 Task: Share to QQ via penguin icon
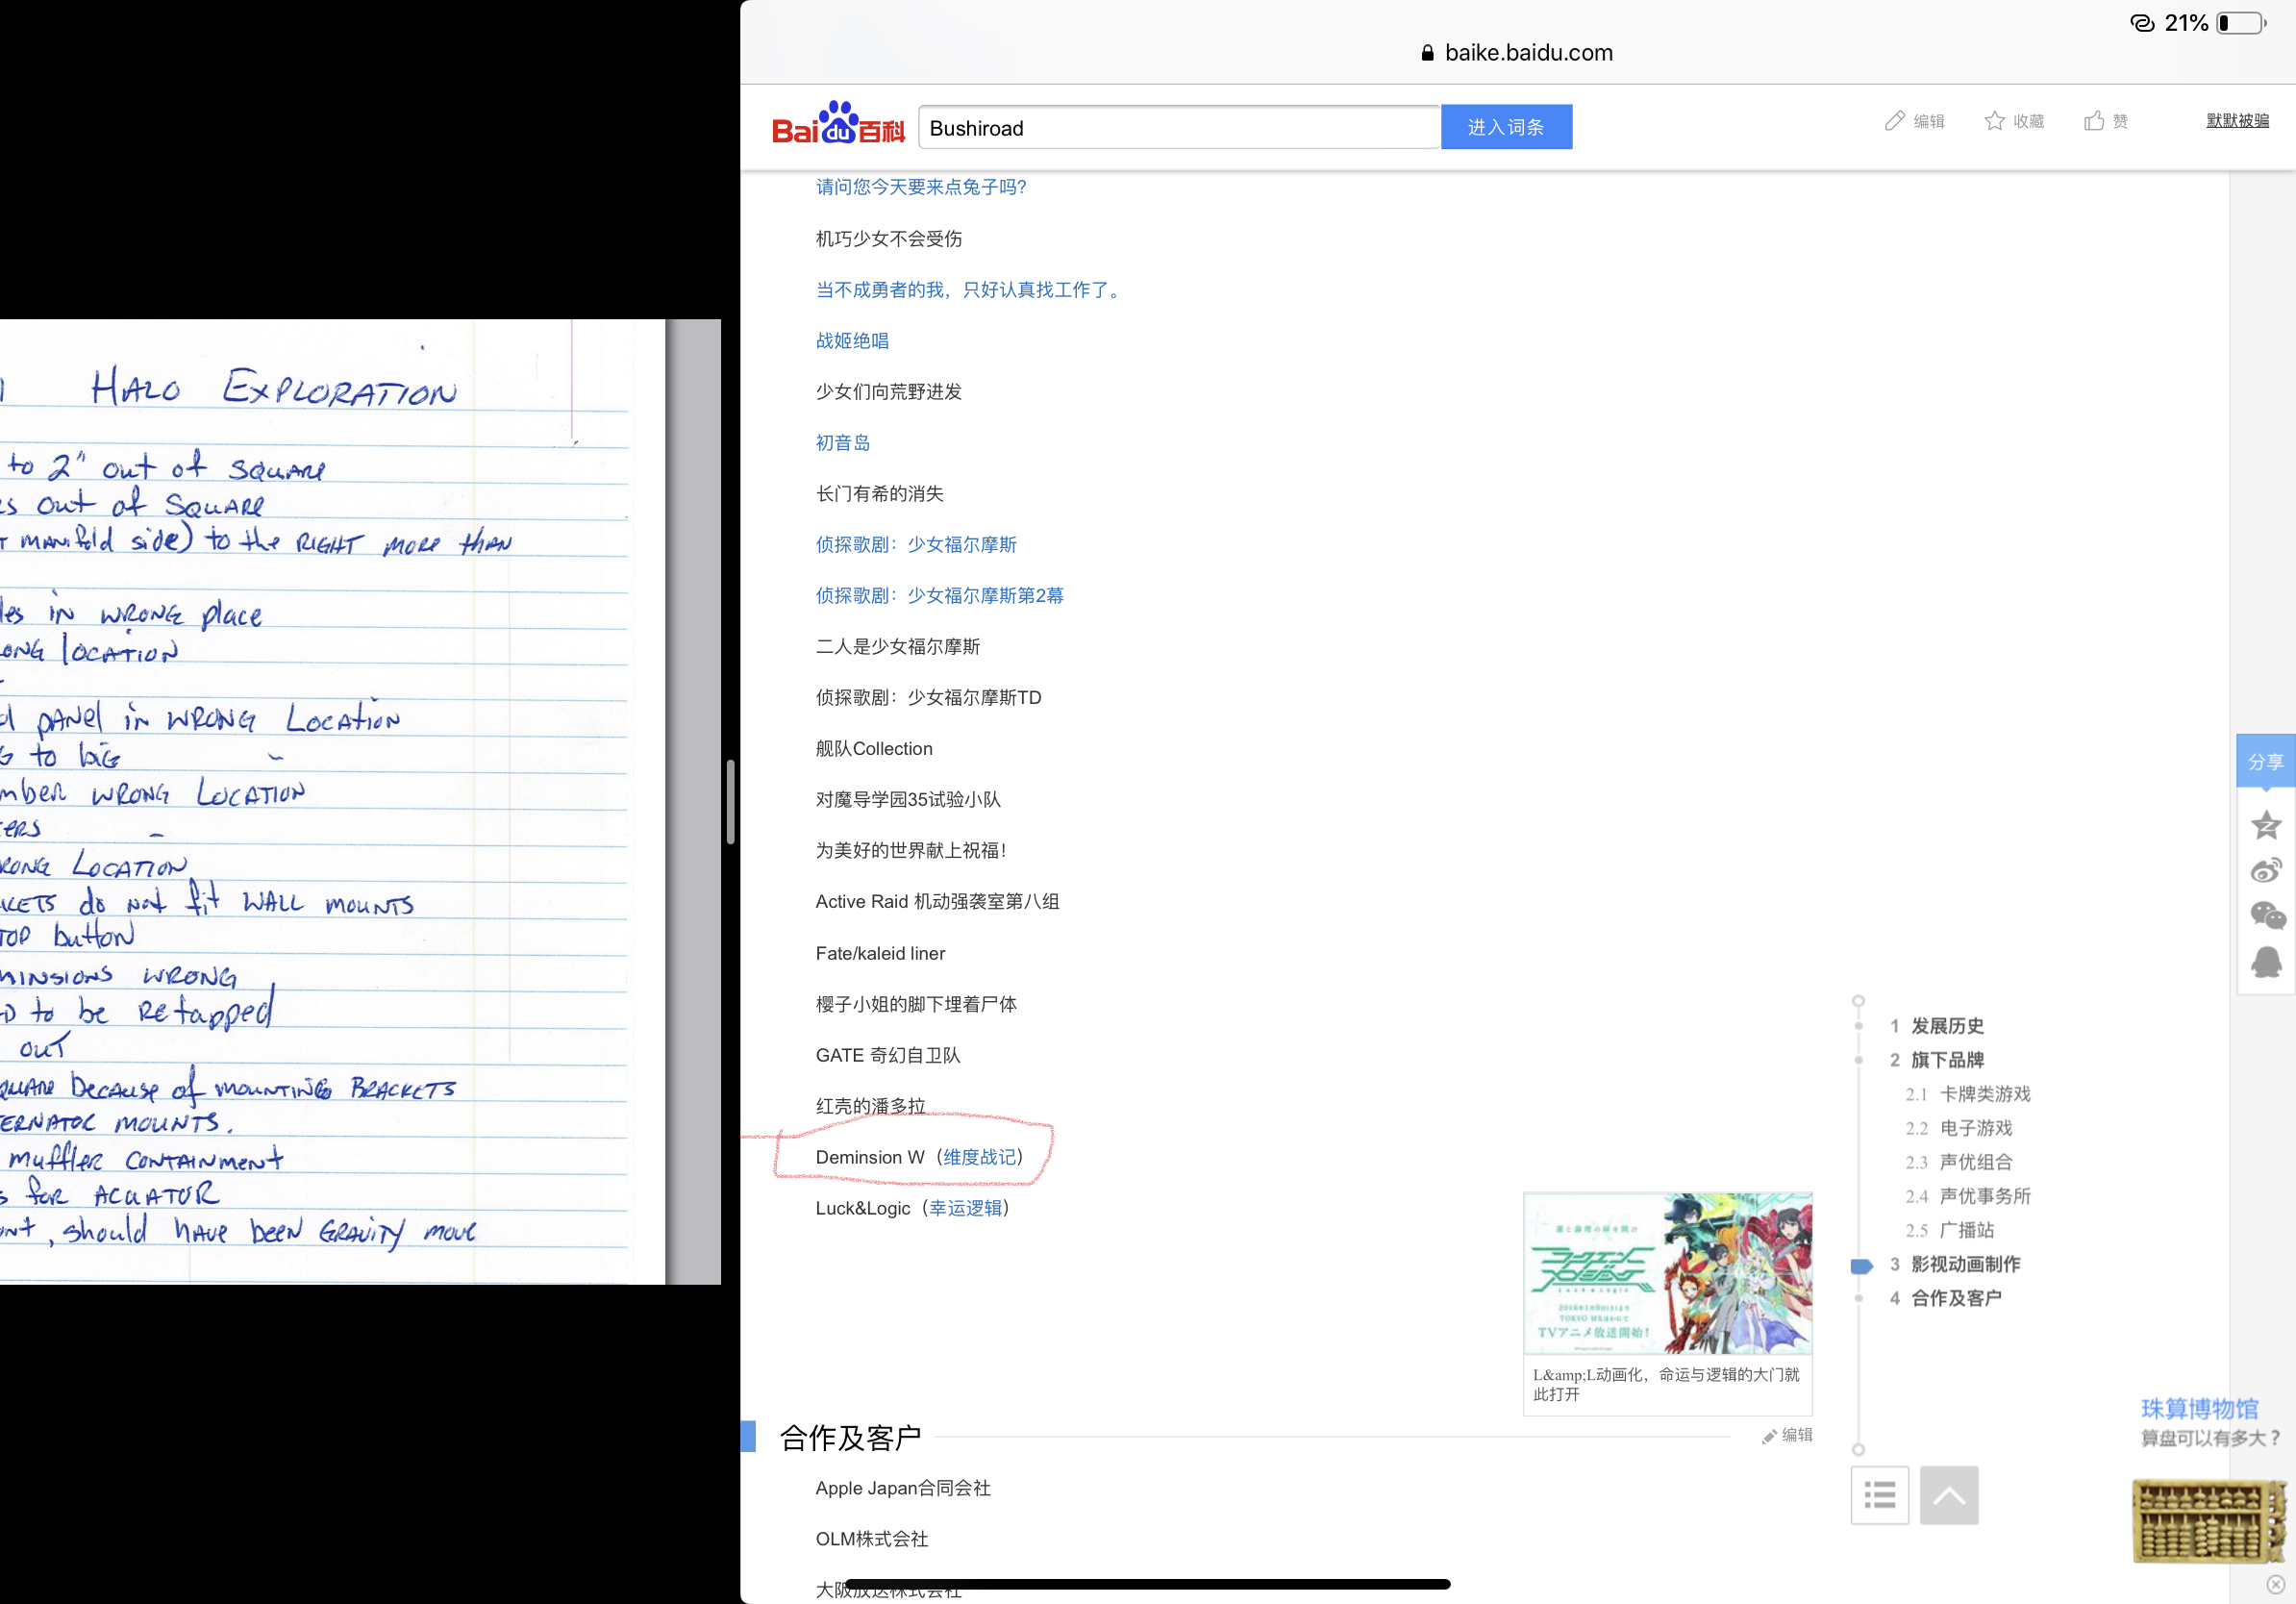(2265, 962)
